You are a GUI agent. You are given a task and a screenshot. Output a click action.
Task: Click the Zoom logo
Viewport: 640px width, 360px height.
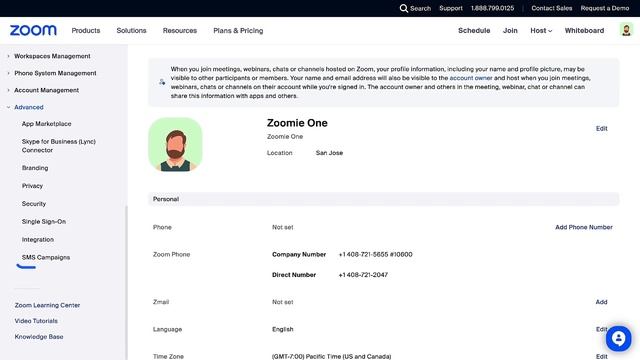[33, 30]
